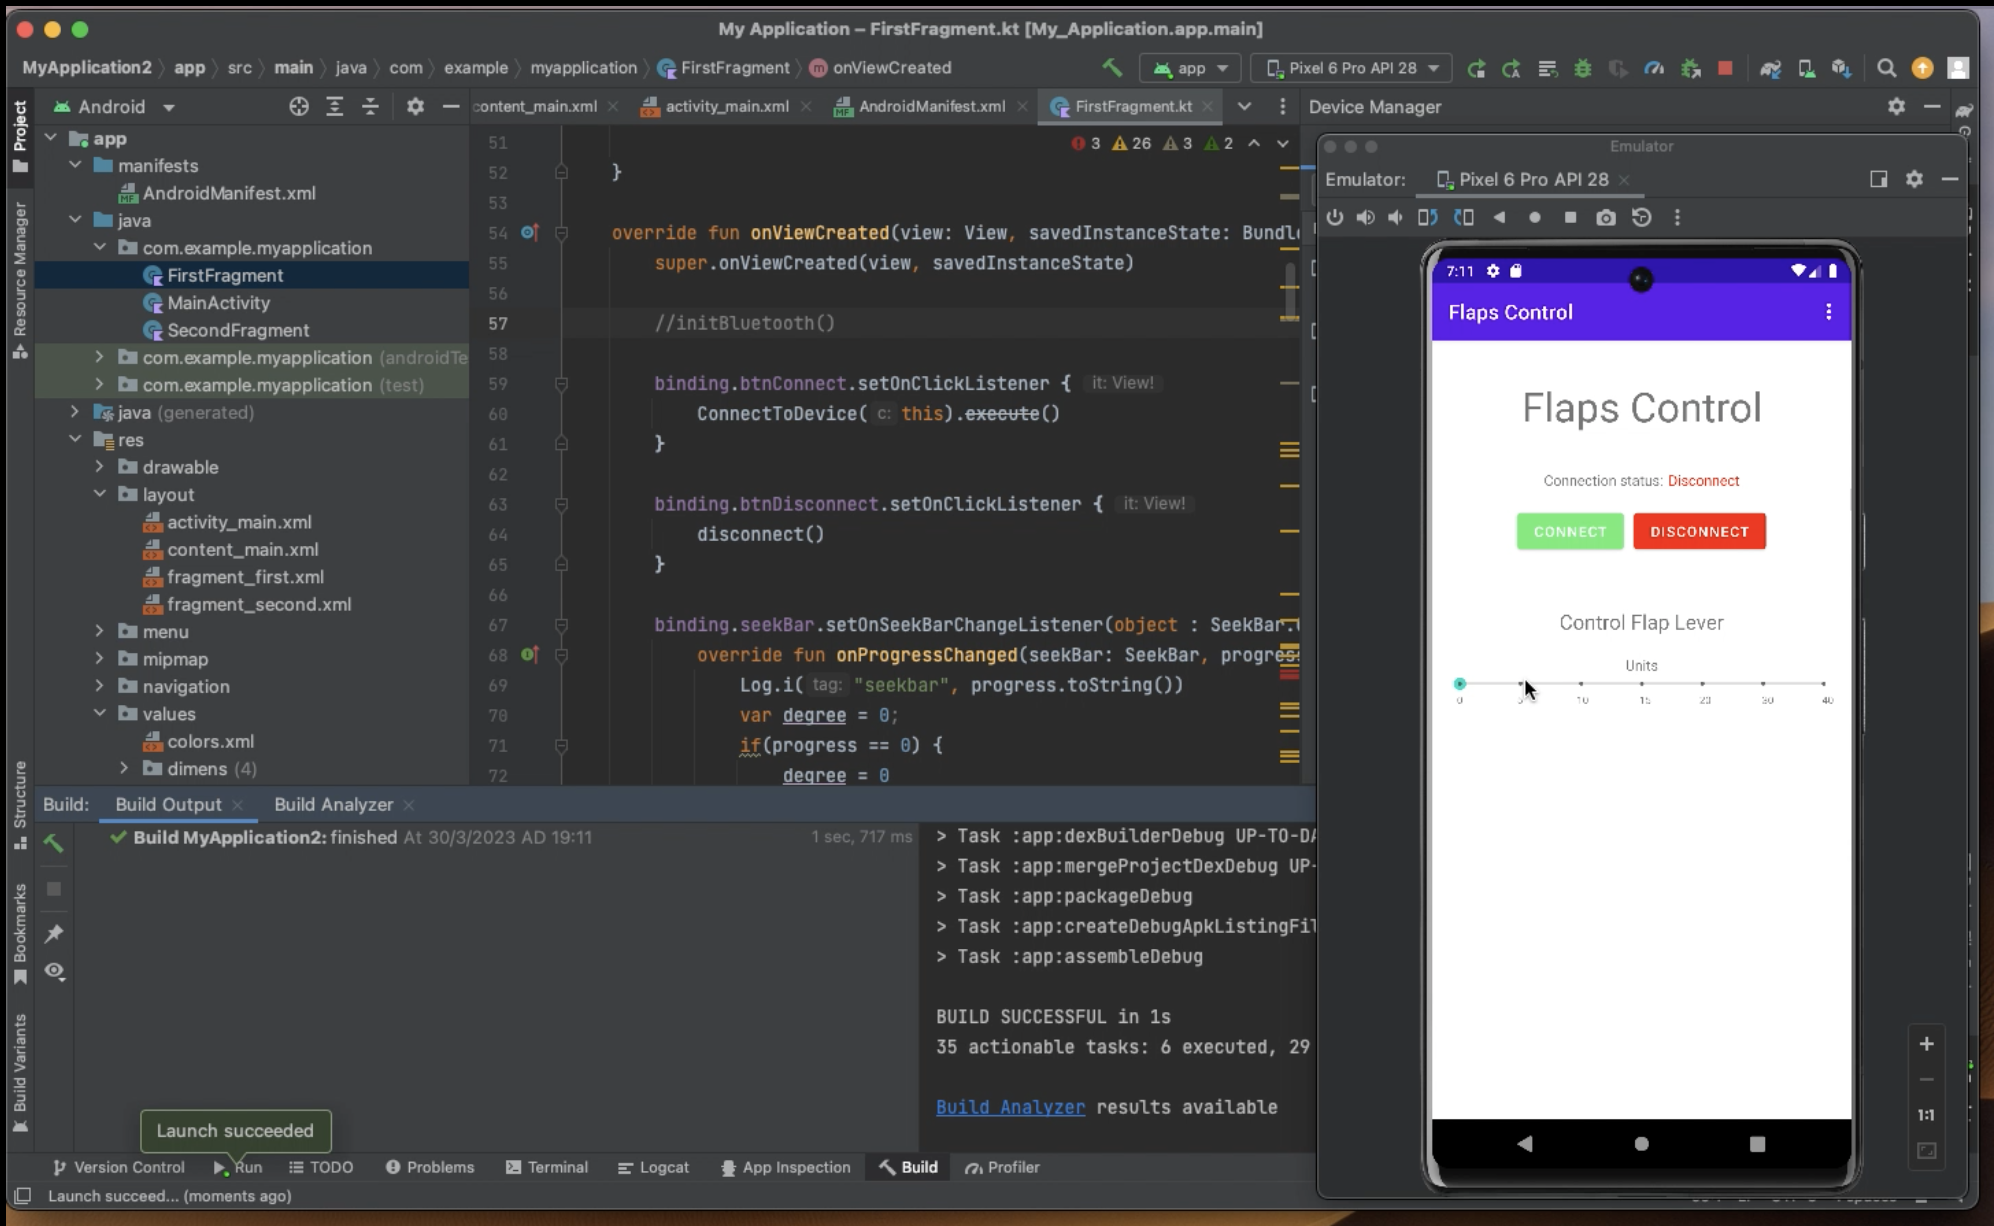Toggle the eye view icon in Build panel
1994x1226 pixels.
(x=54, y=971)
